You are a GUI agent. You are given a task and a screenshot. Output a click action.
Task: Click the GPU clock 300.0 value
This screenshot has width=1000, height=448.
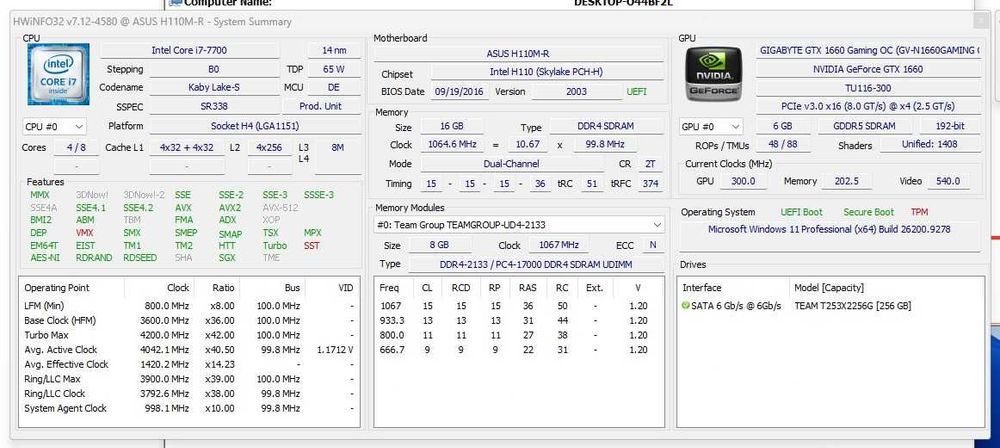743,181
